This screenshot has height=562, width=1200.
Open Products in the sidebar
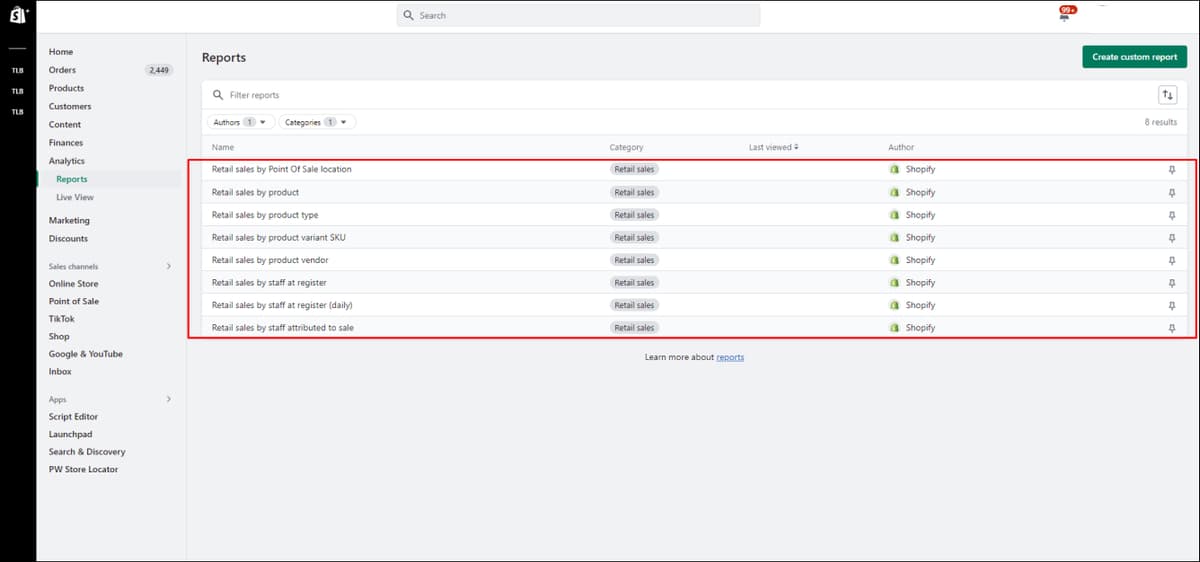pyautogui.click(x=66, y=88)
